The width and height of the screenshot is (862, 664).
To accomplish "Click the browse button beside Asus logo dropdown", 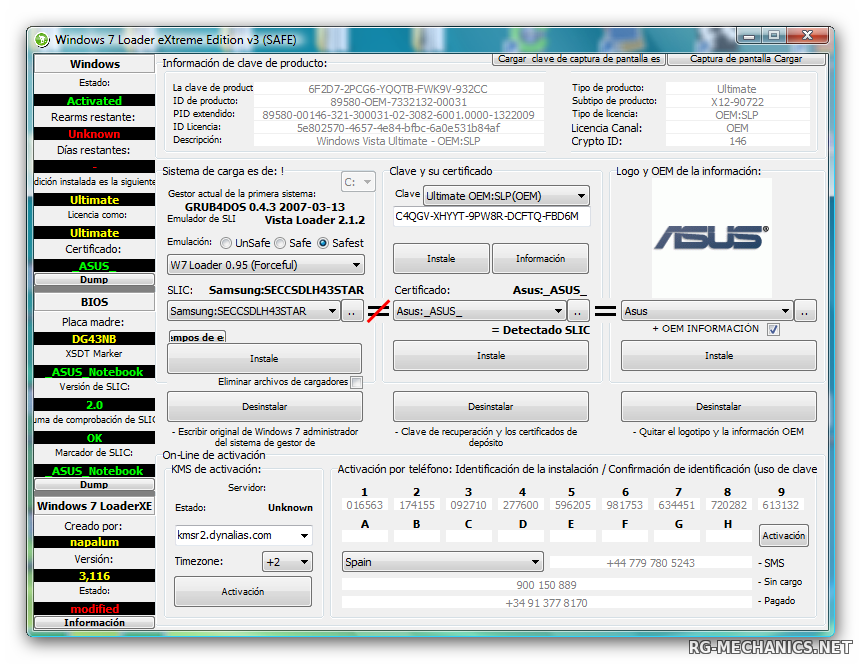I will pyautogui.click(x=806, y=311).
